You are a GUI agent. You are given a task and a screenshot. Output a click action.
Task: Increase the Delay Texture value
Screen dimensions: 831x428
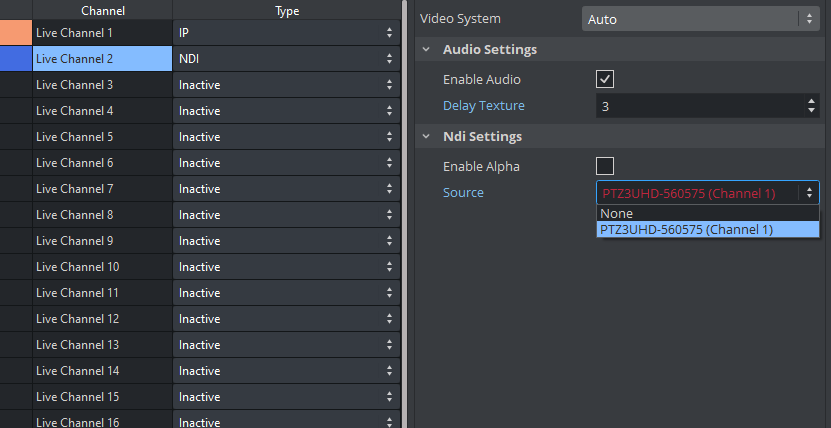pyautogui.click(x=810, y=100)
